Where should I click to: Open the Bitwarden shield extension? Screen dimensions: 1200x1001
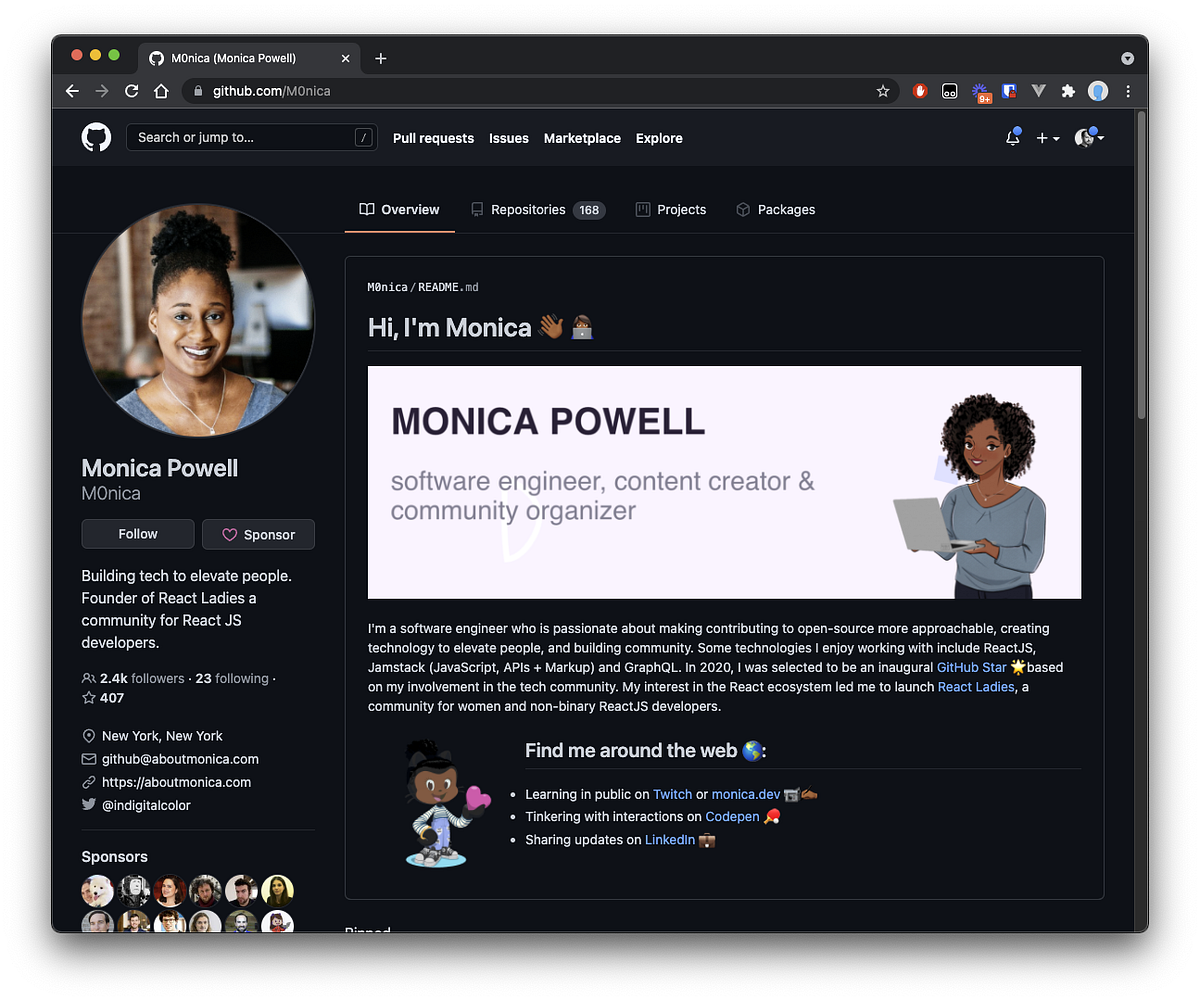tap(1009, 91)
